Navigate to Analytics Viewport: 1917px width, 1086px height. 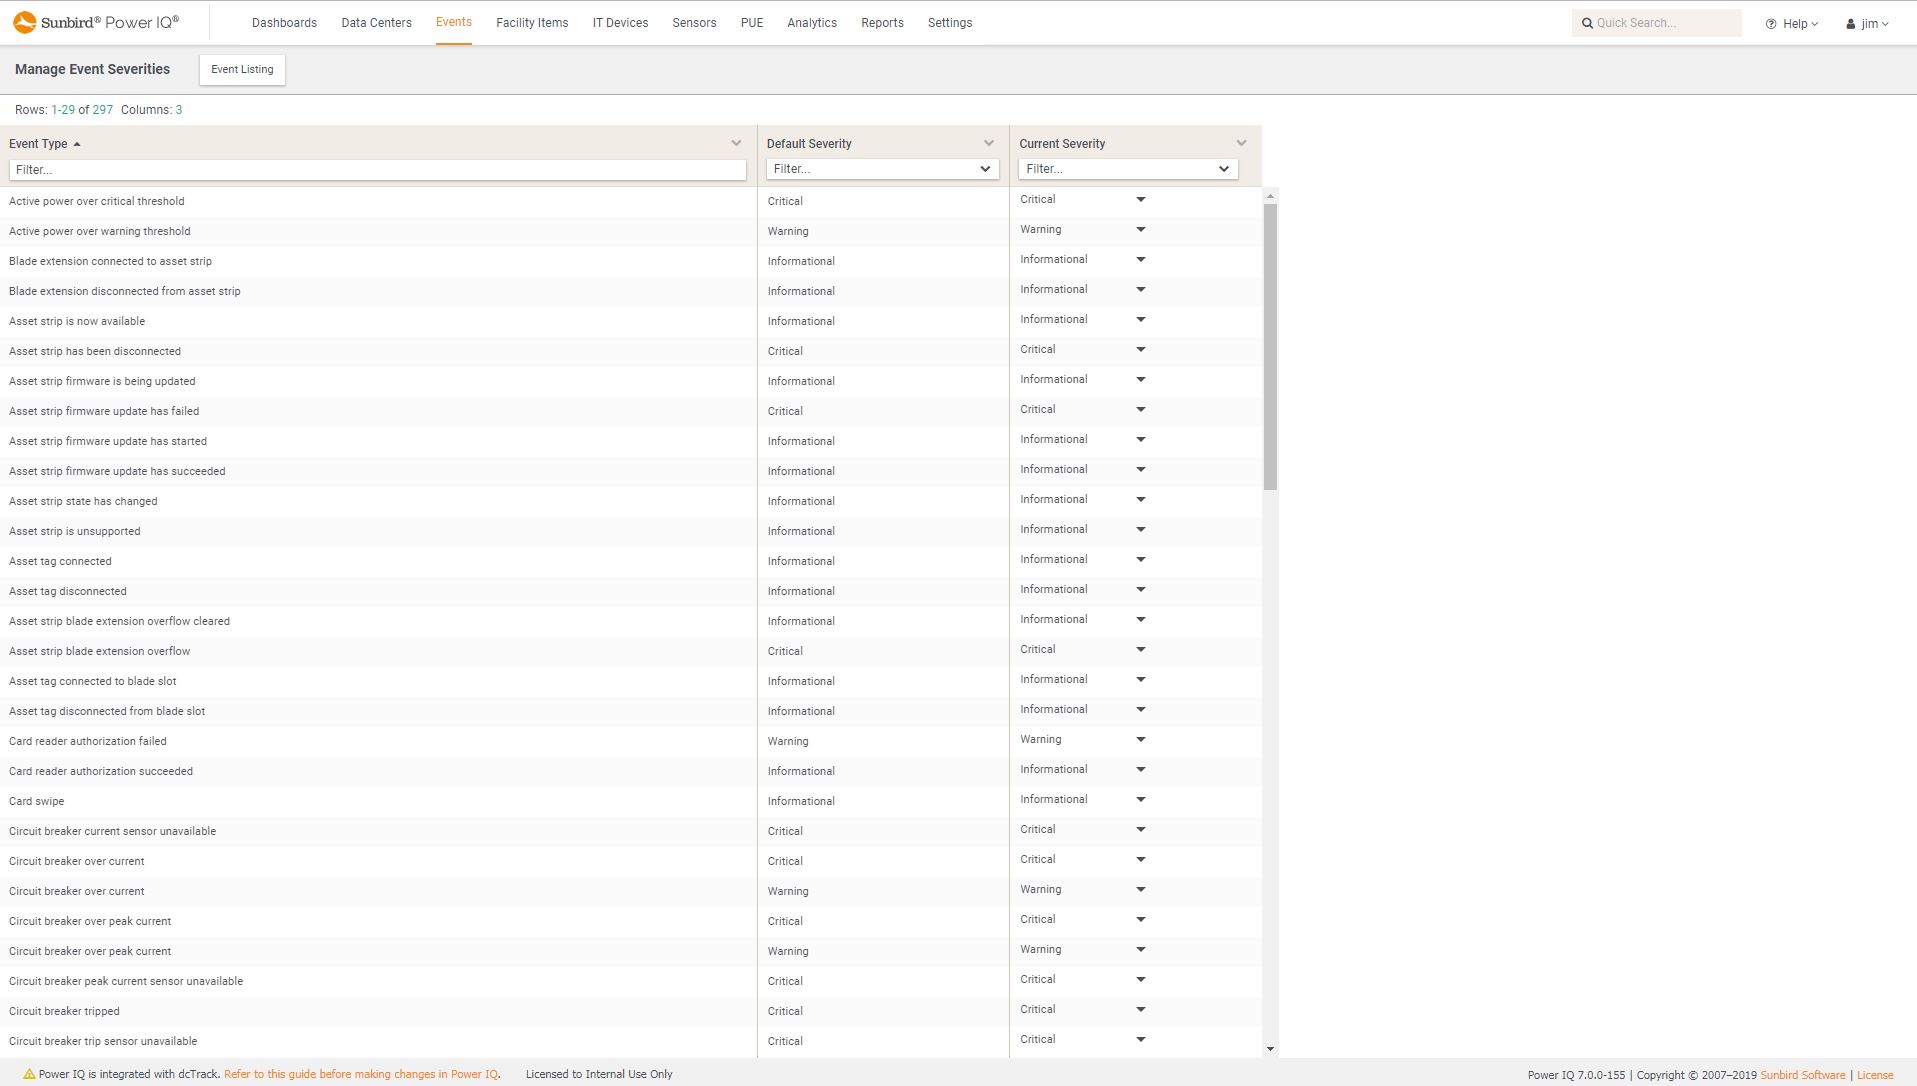tap(811, 22)
